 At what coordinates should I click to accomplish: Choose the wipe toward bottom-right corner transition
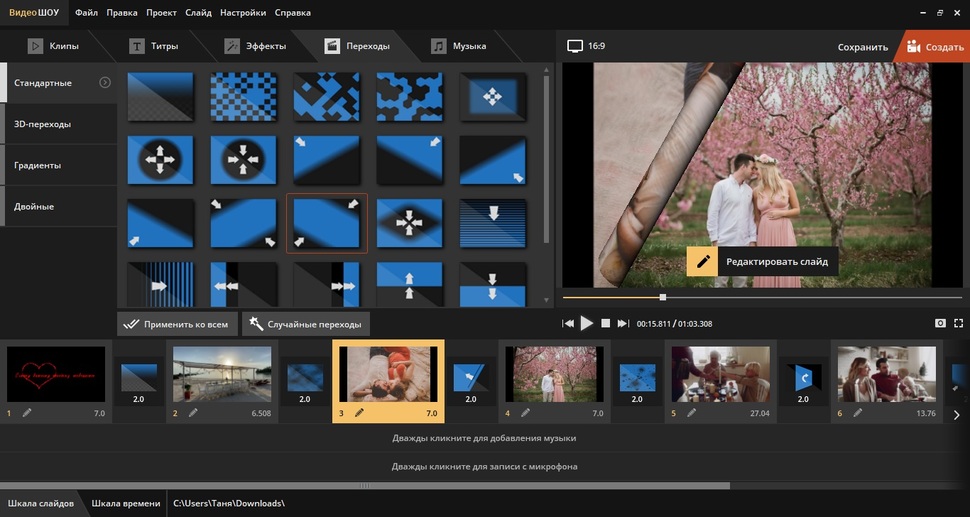tap(492, 160)
